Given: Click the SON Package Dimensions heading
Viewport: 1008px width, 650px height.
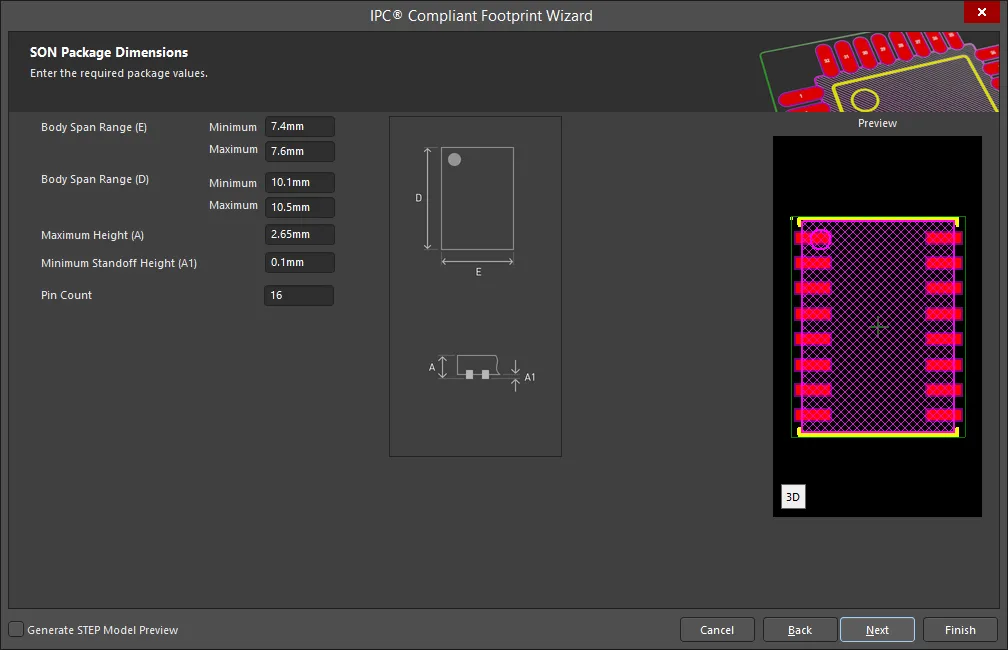Looking at the screenshot, I should [109, 52].
